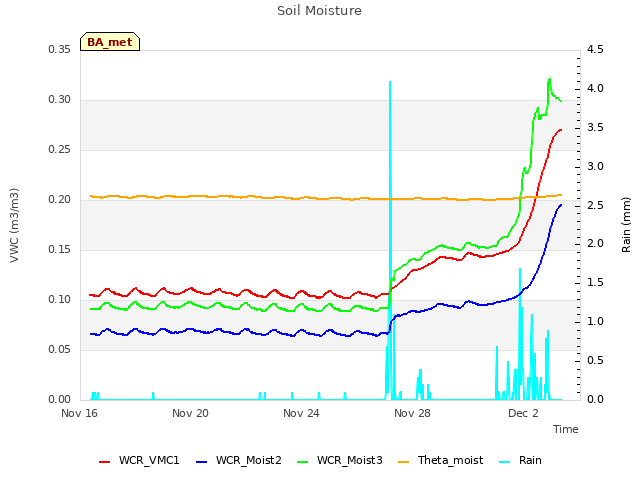Click the 3.0 rain axis value
This screenshot has width=640, height=480.
pos(595,167)
